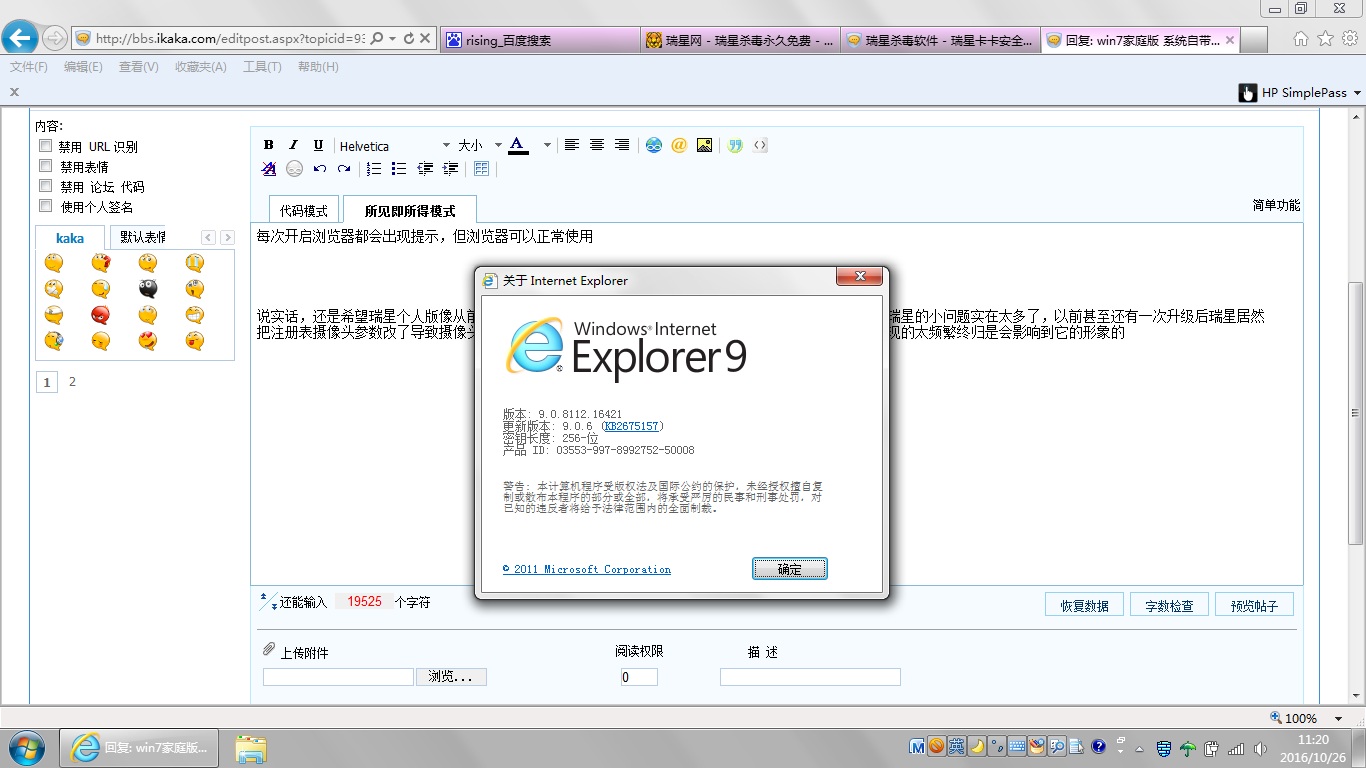Open the zoom level dropdown arrow at 100%
Image resolution: width=1366 pixels, height=768 pixels.
pos(1338,718)
